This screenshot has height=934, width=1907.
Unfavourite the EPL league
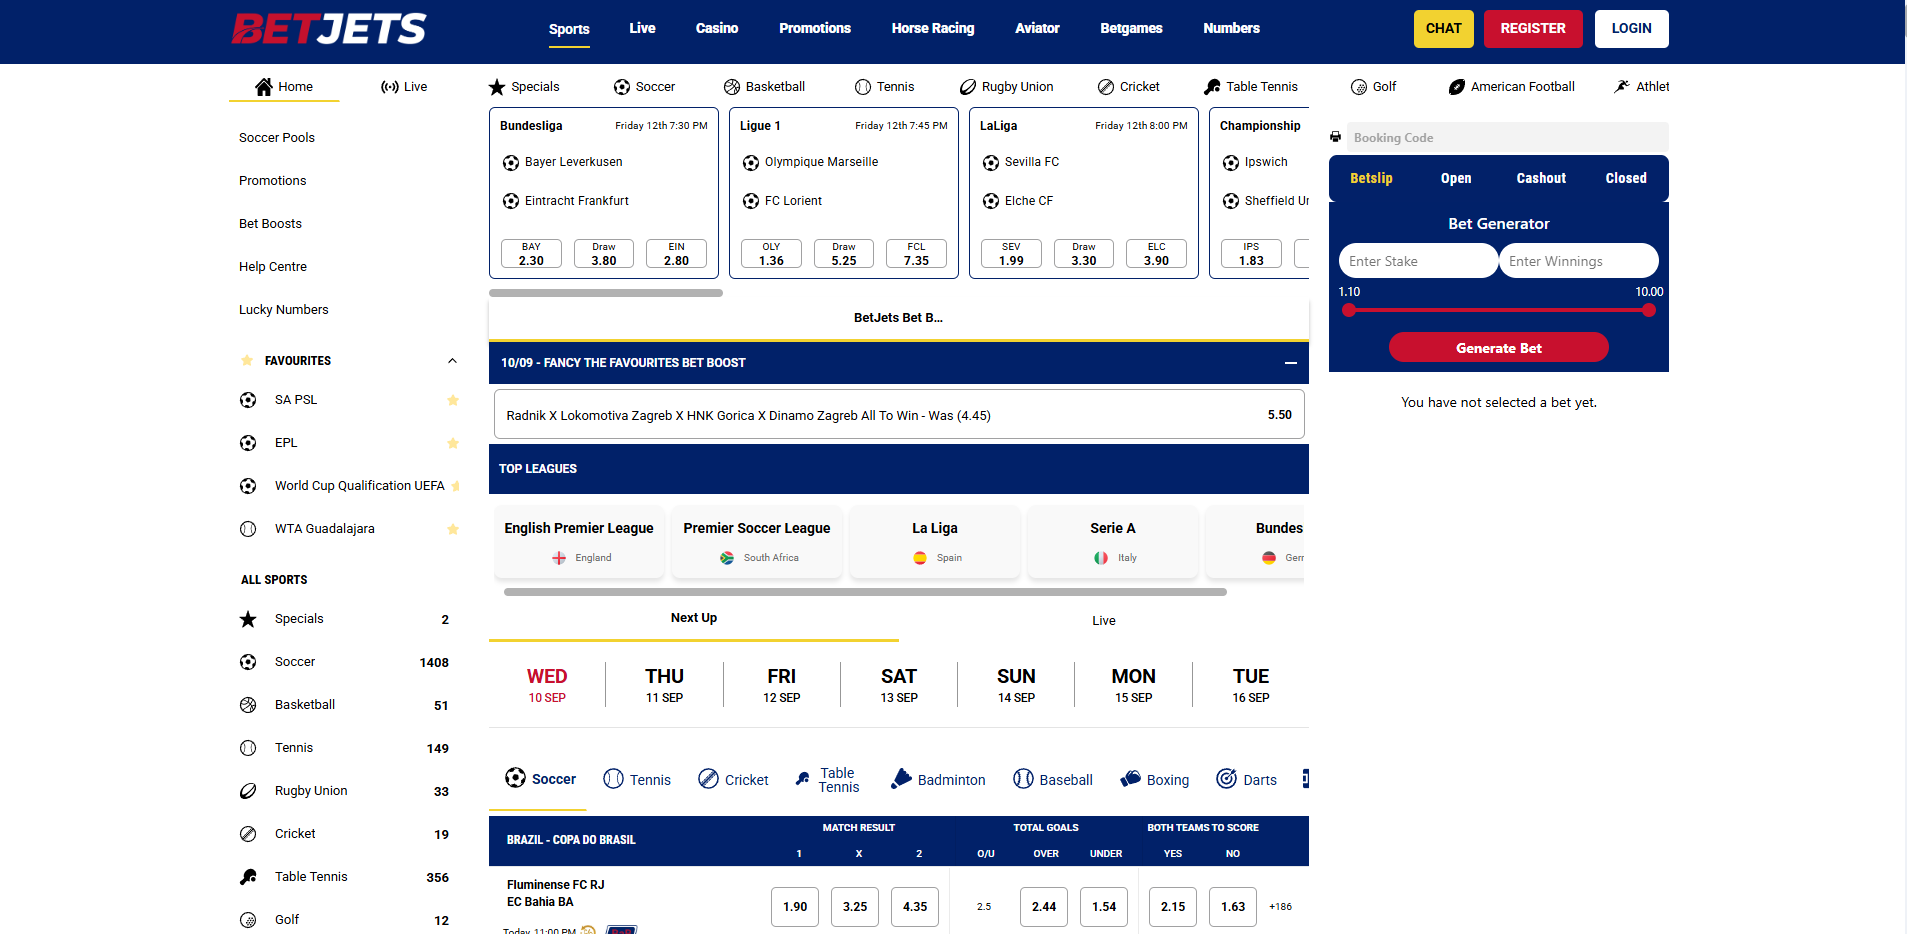(452, 443)
